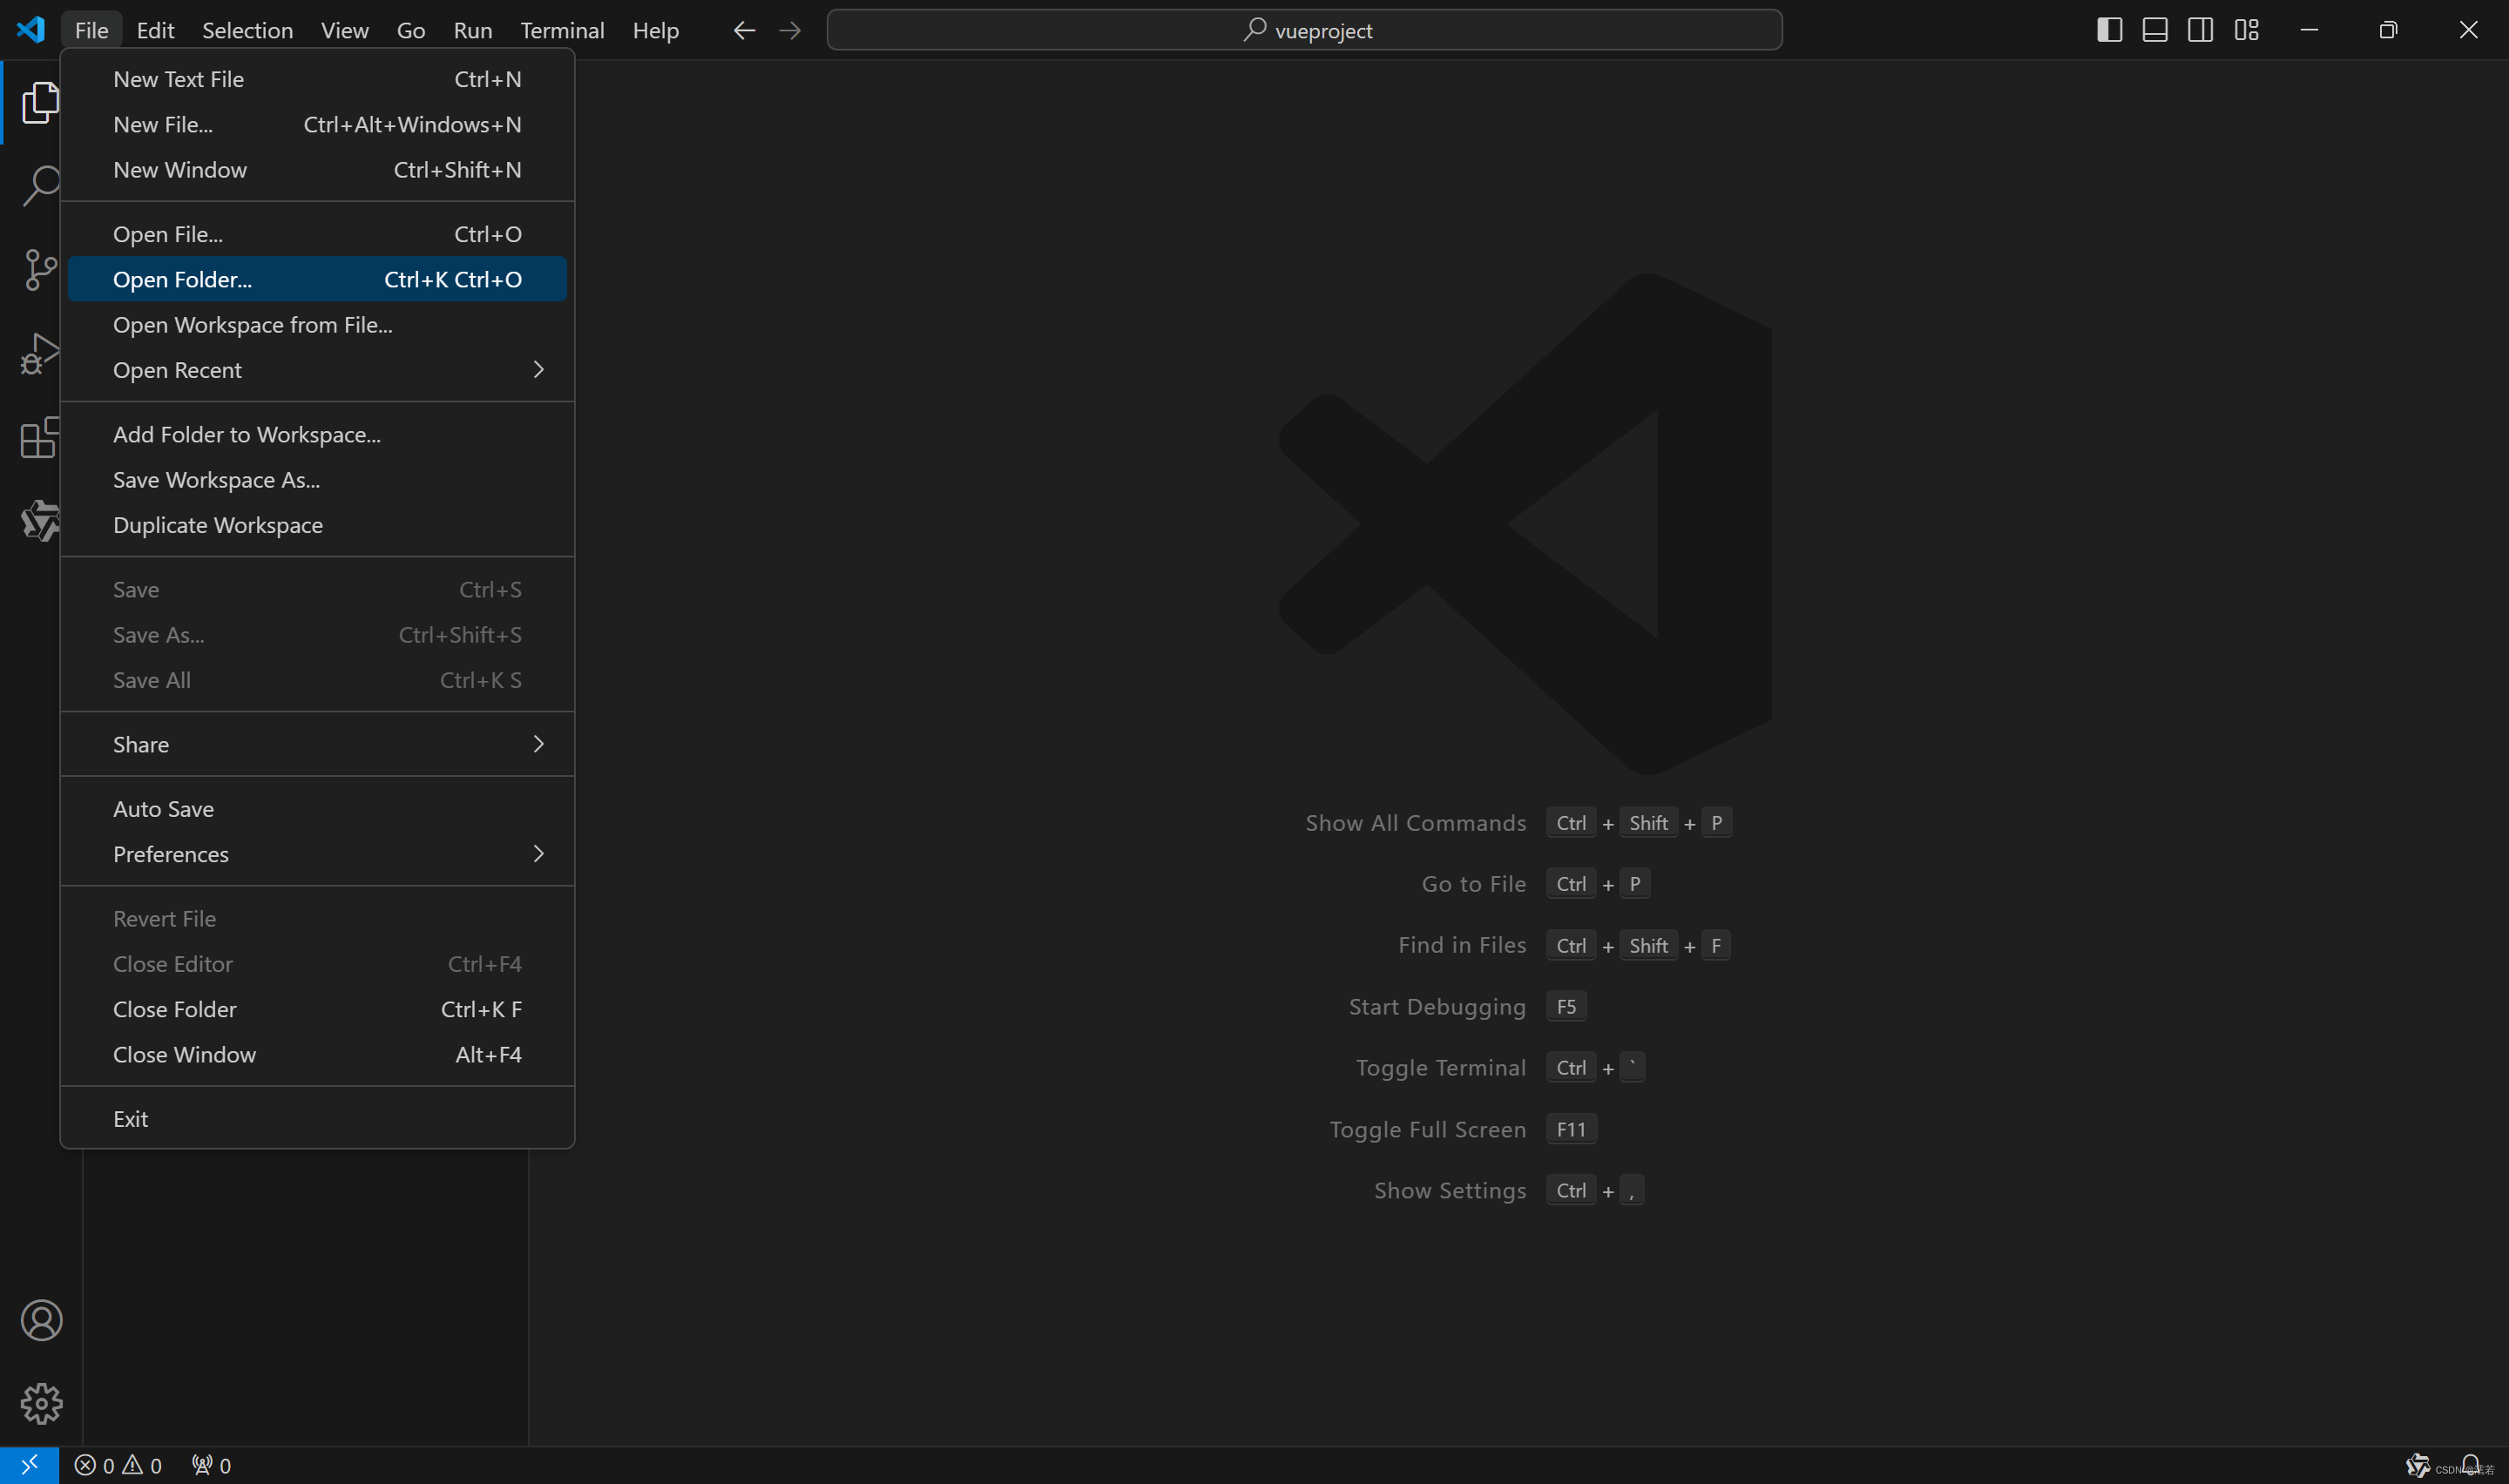Open the Extensions view icon
2509x1484 pixels.
40,438
